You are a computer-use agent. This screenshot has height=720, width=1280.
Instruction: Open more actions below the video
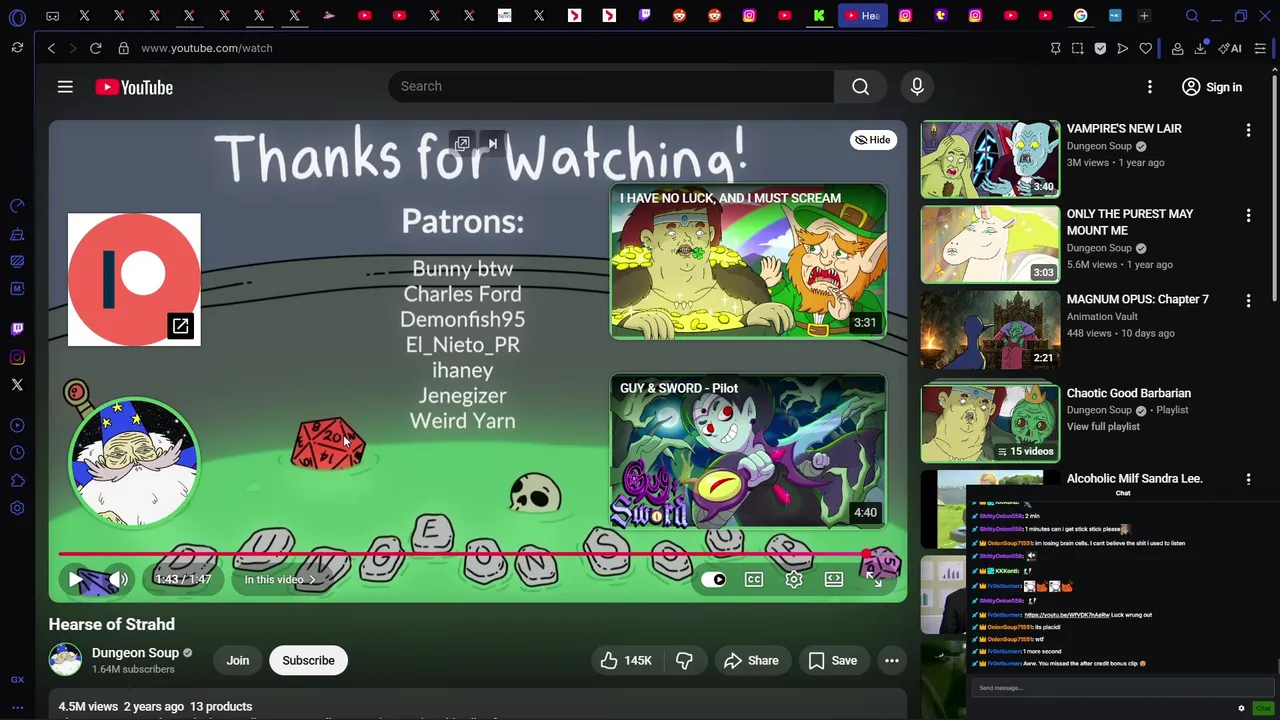point(892,660)
